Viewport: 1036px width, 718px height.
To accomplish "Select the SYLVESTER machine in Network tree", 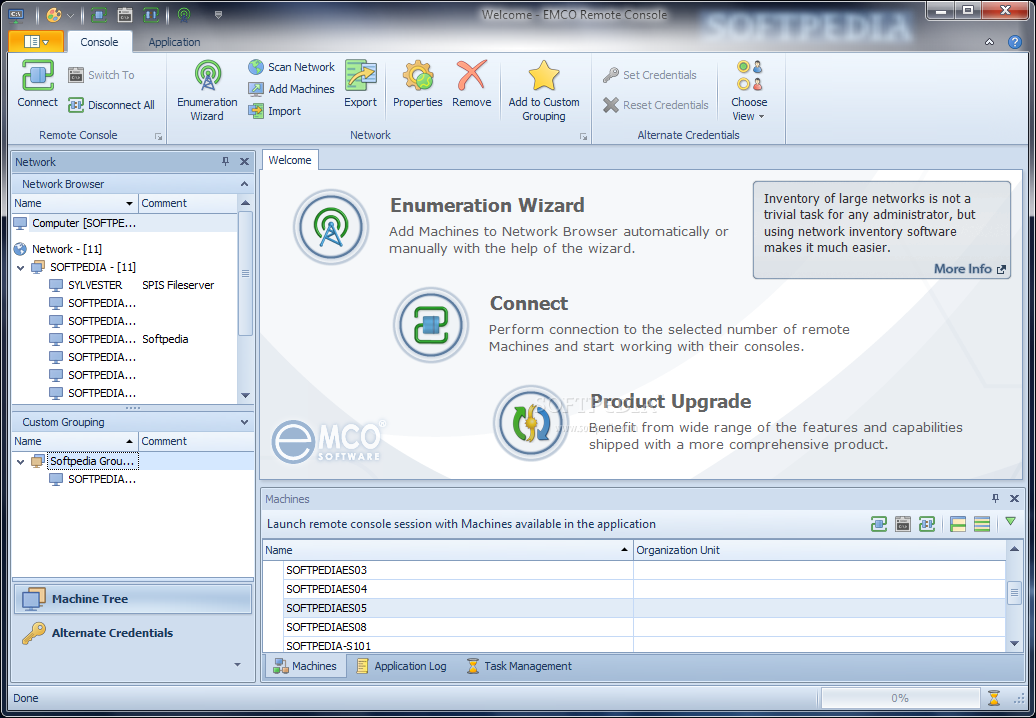I will [95, 285].
